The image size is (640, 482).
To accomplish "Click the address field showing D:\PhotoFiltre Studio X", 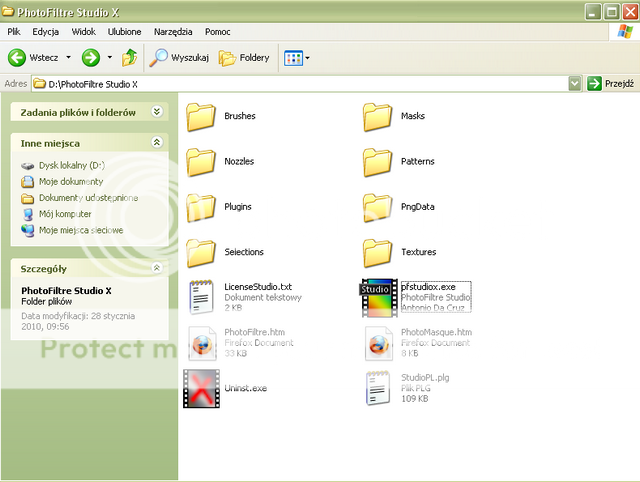I will click(x=300, y=84).
